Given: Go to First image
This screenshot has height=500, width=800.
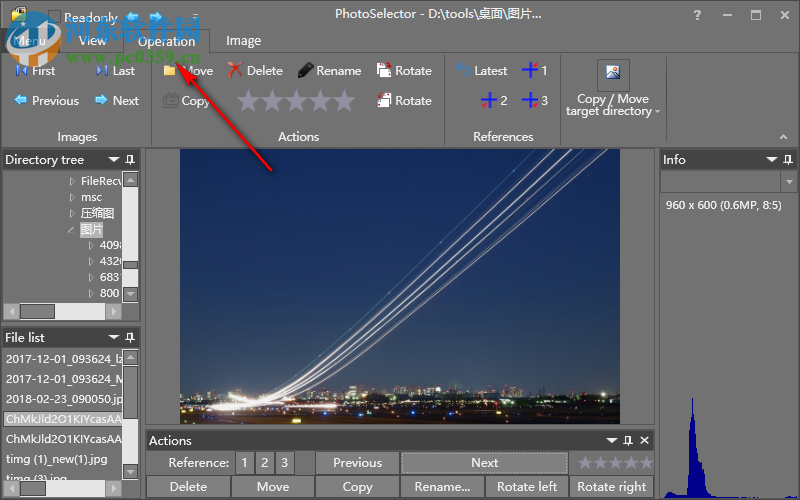Looking at the screenshot, I should tap(35, 71).
